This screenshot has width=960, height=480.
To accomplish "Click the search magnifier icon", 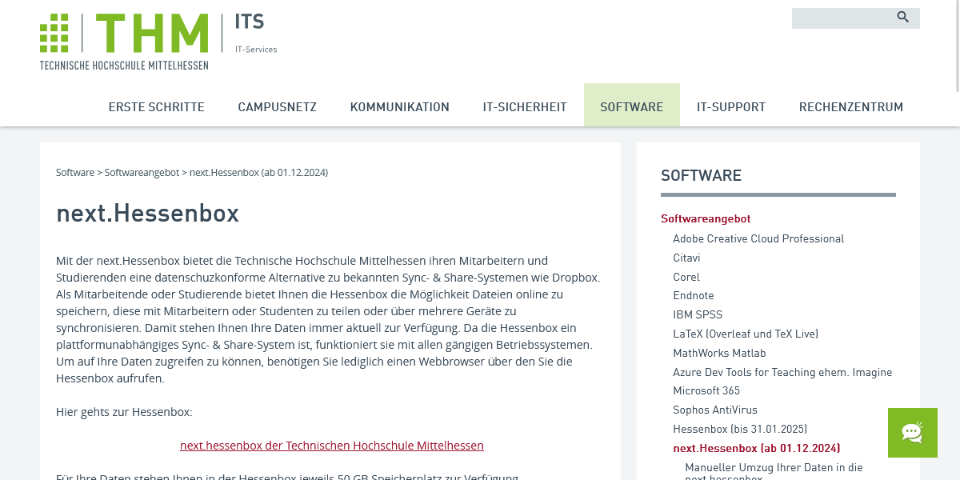I will [x=903, y=17].
